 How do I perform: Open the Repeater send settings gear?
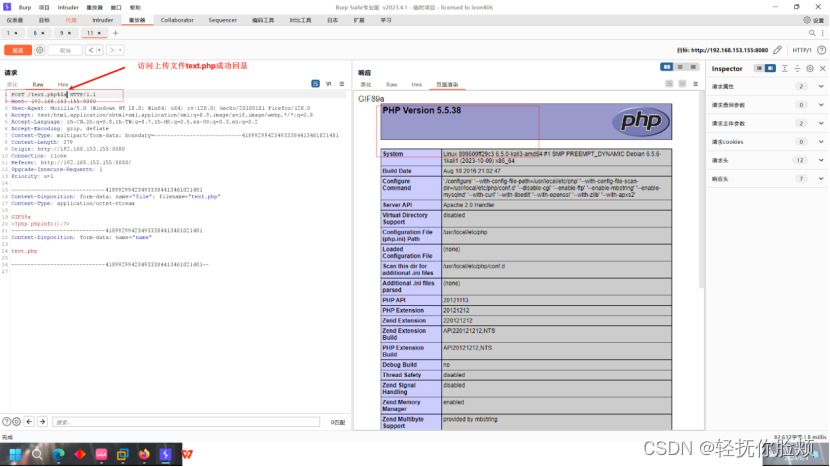[x=40, y=50]
